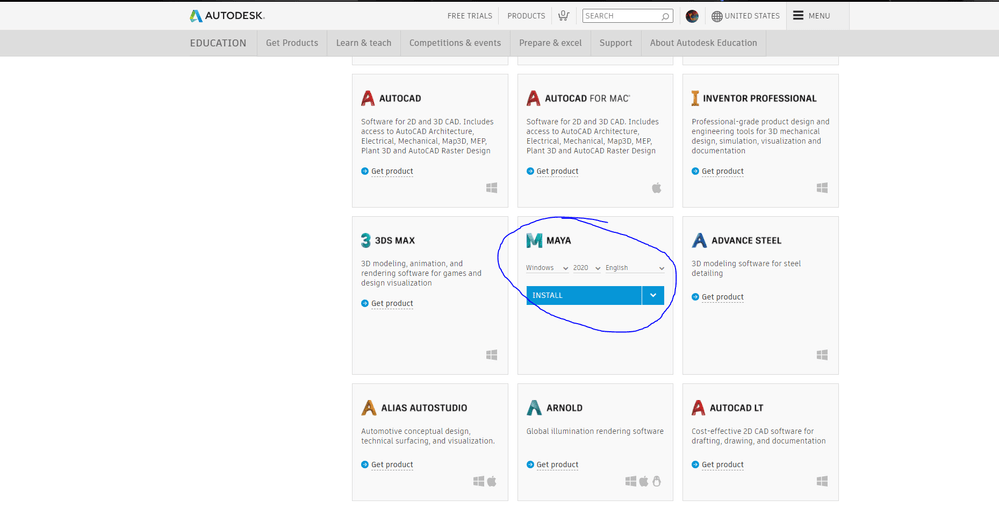999x505 pixels.
Task: Open the hamburger MENU icon
Action: click(798, 16)
